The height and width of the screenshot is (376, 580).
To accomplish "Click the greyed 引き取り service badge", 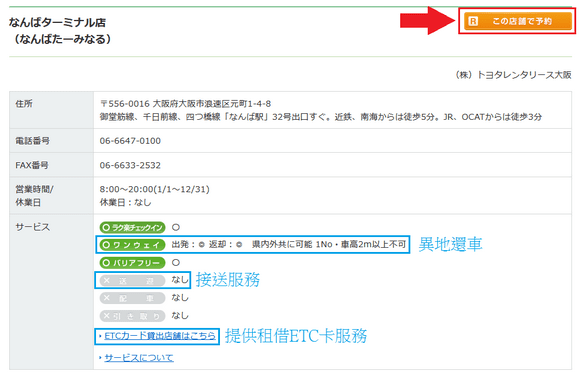I will click(x=132, y=316).
